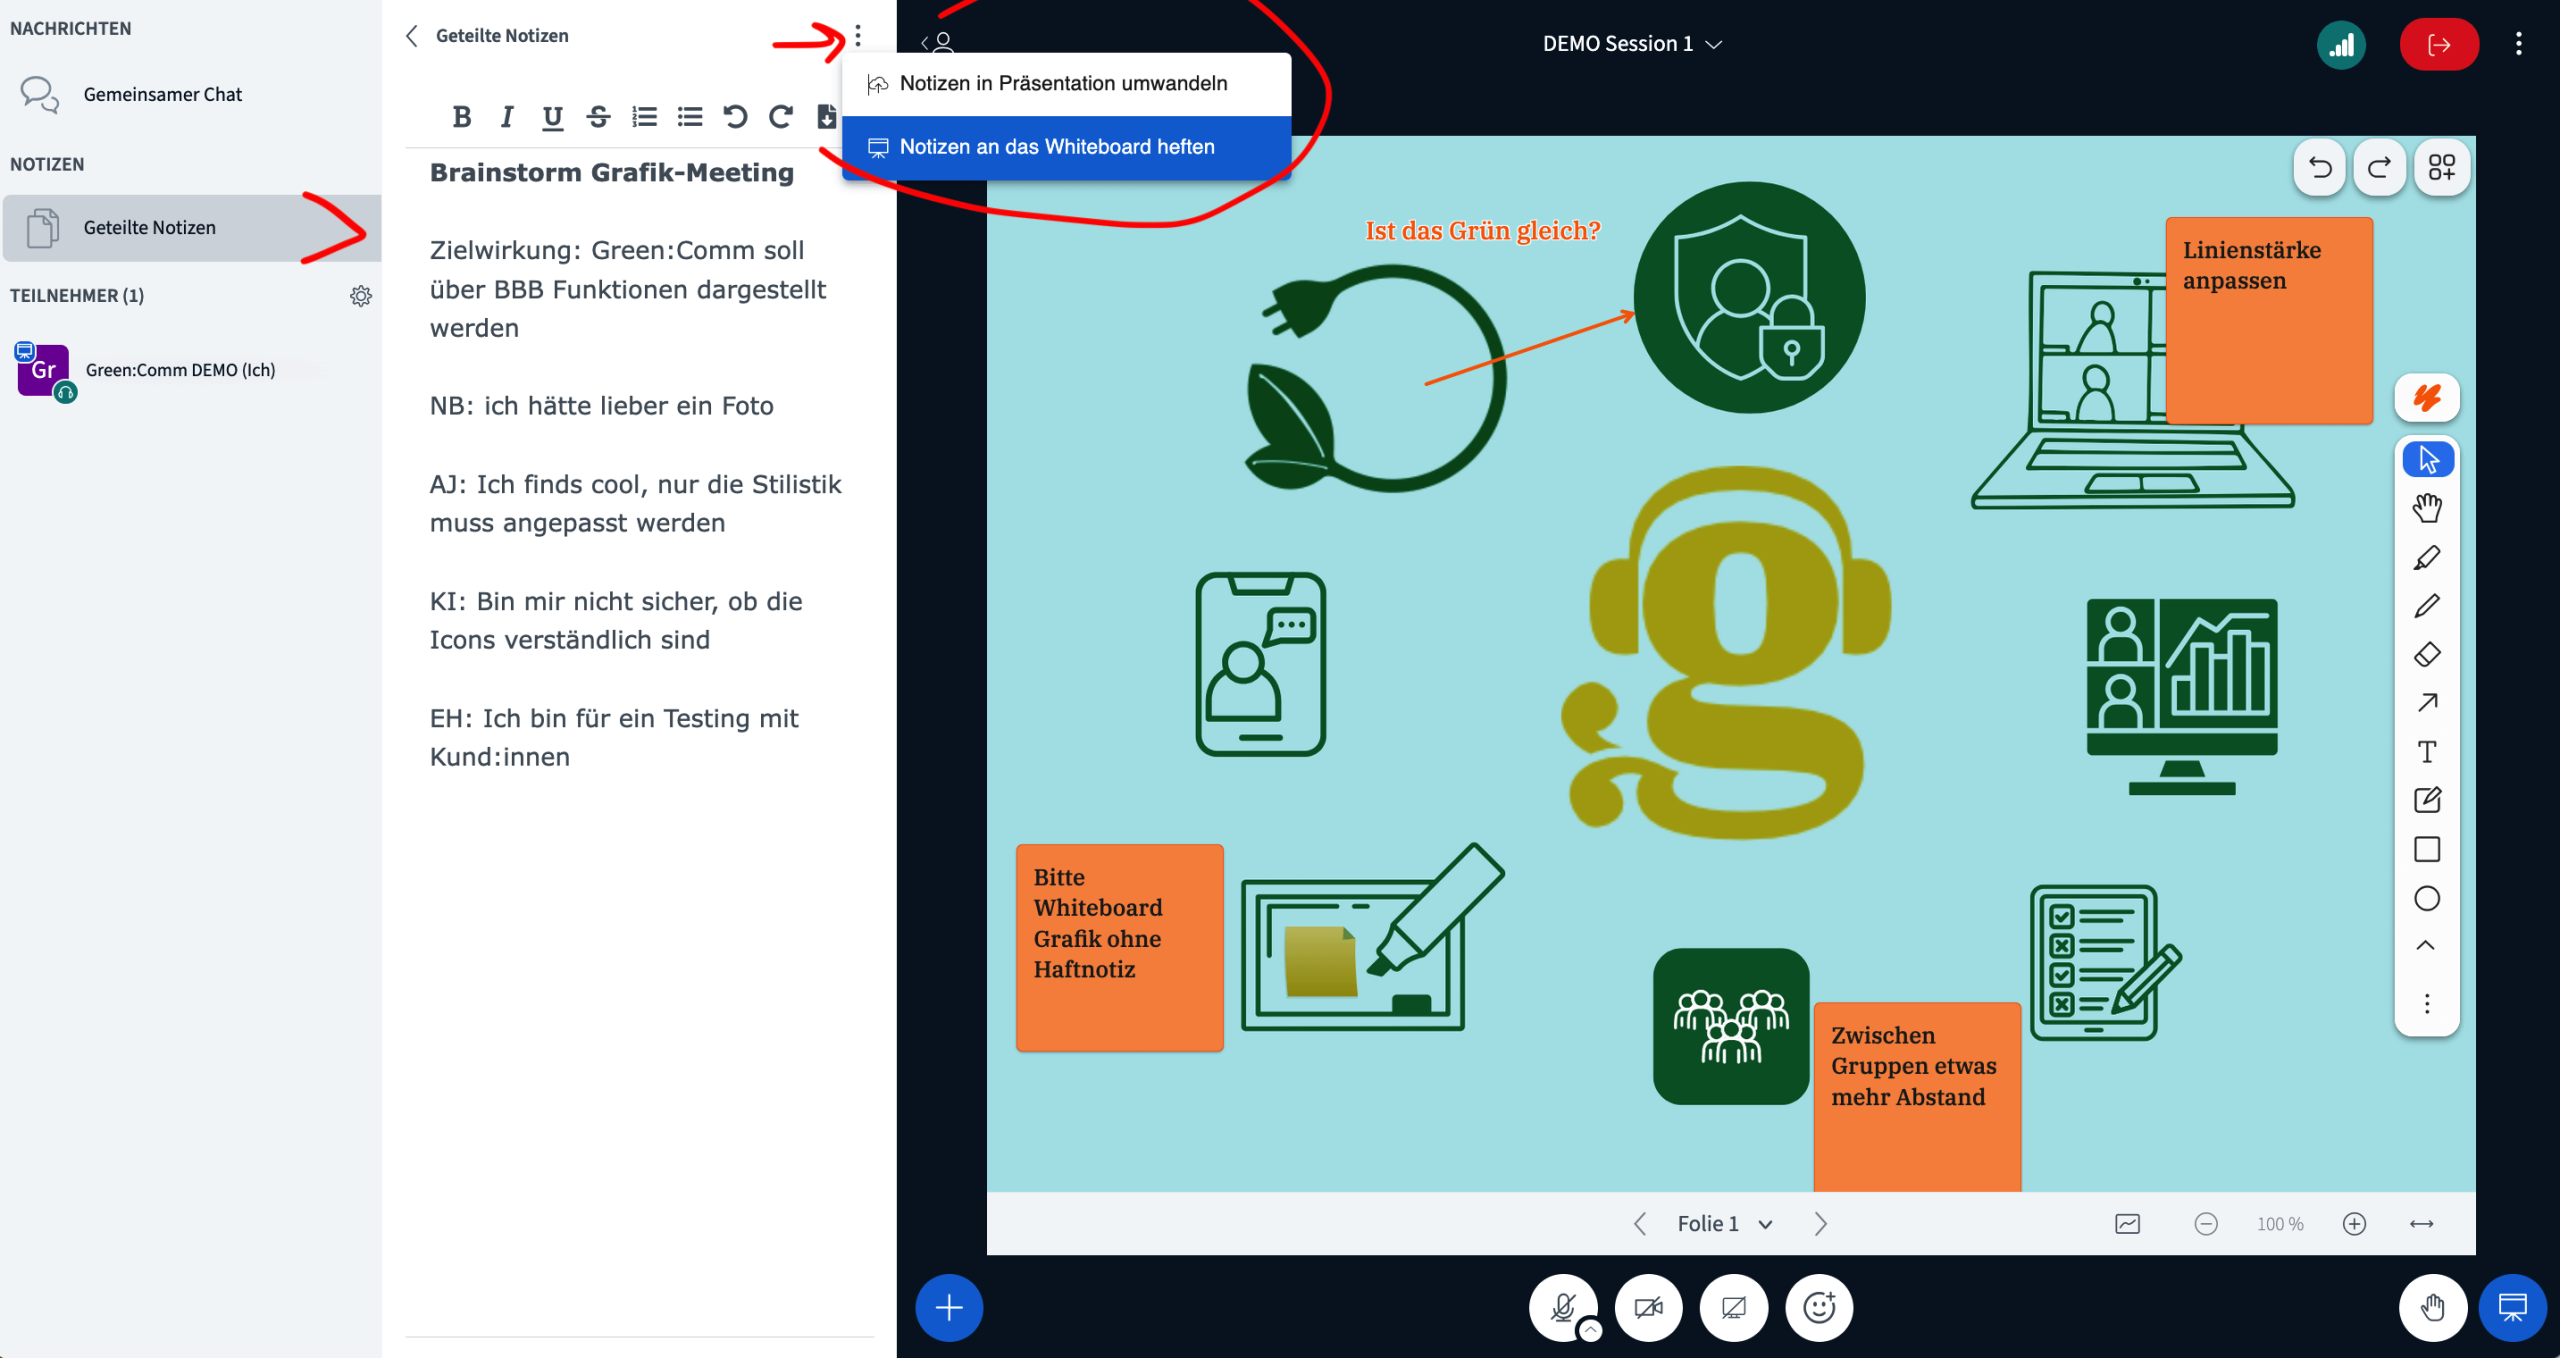Select the arrow drawing tool

point(2427,702)
